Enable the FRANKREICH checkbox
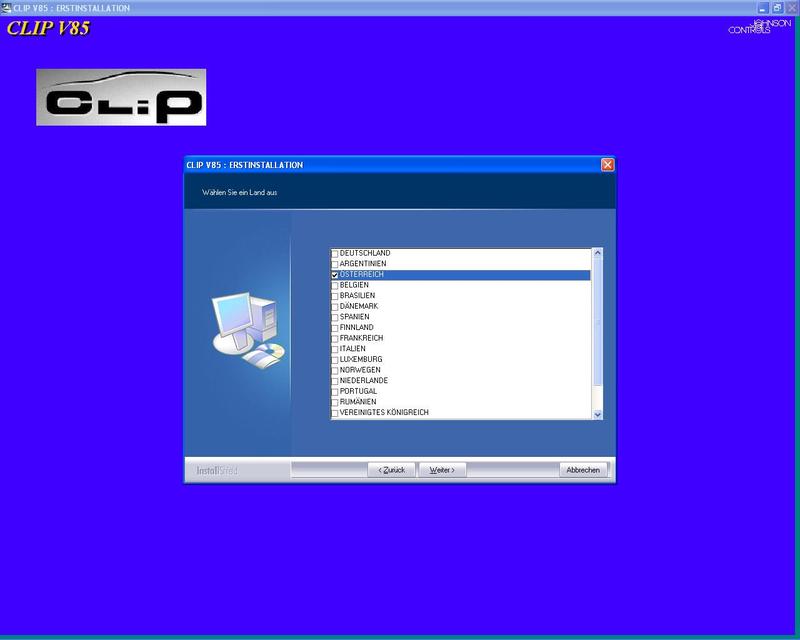800x640 pixels. [335, 339]
